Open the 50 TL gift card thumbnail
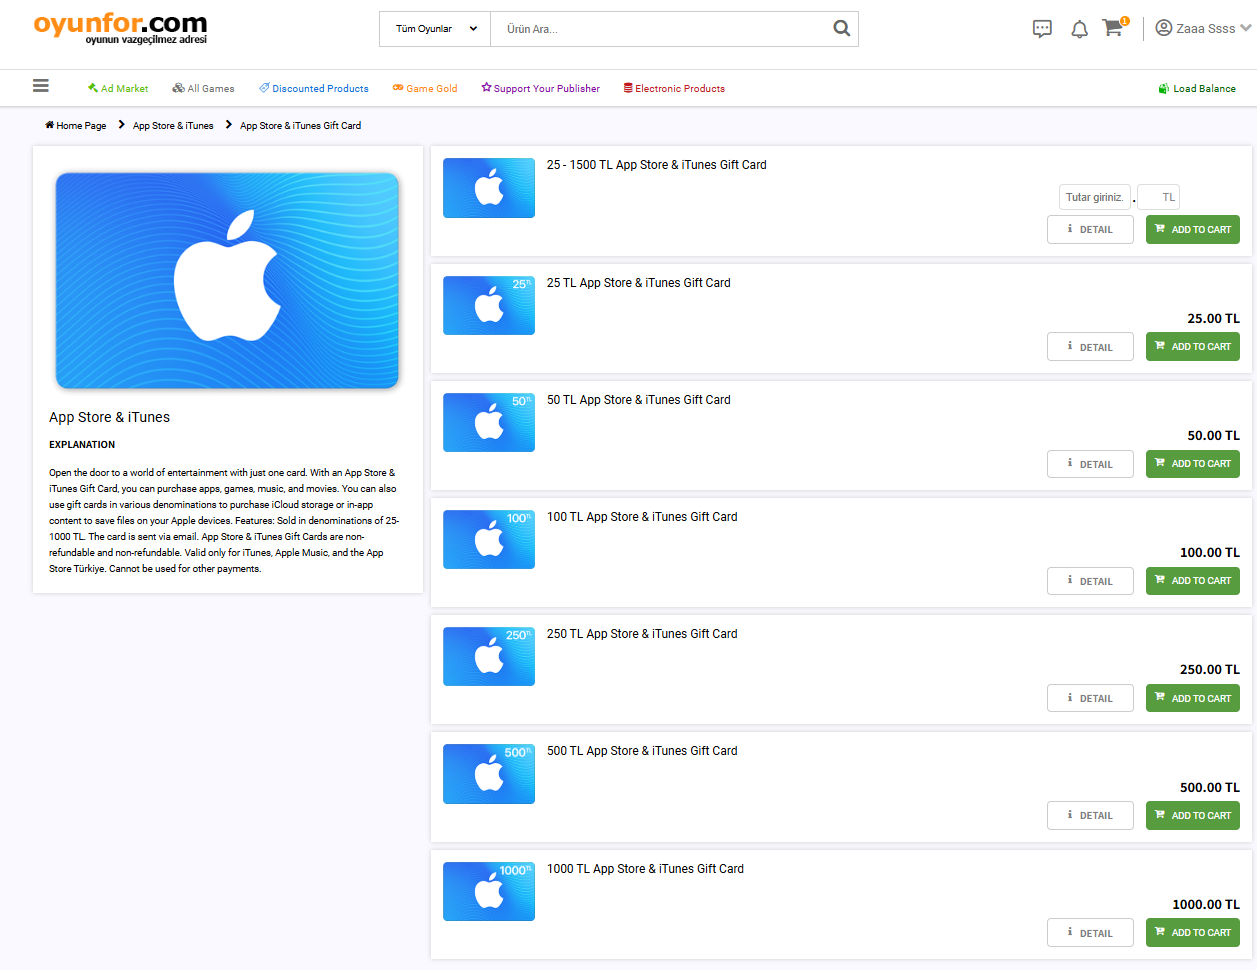Image resolution: width=1257 pixels, height=970 pixels. coord(489,422)
